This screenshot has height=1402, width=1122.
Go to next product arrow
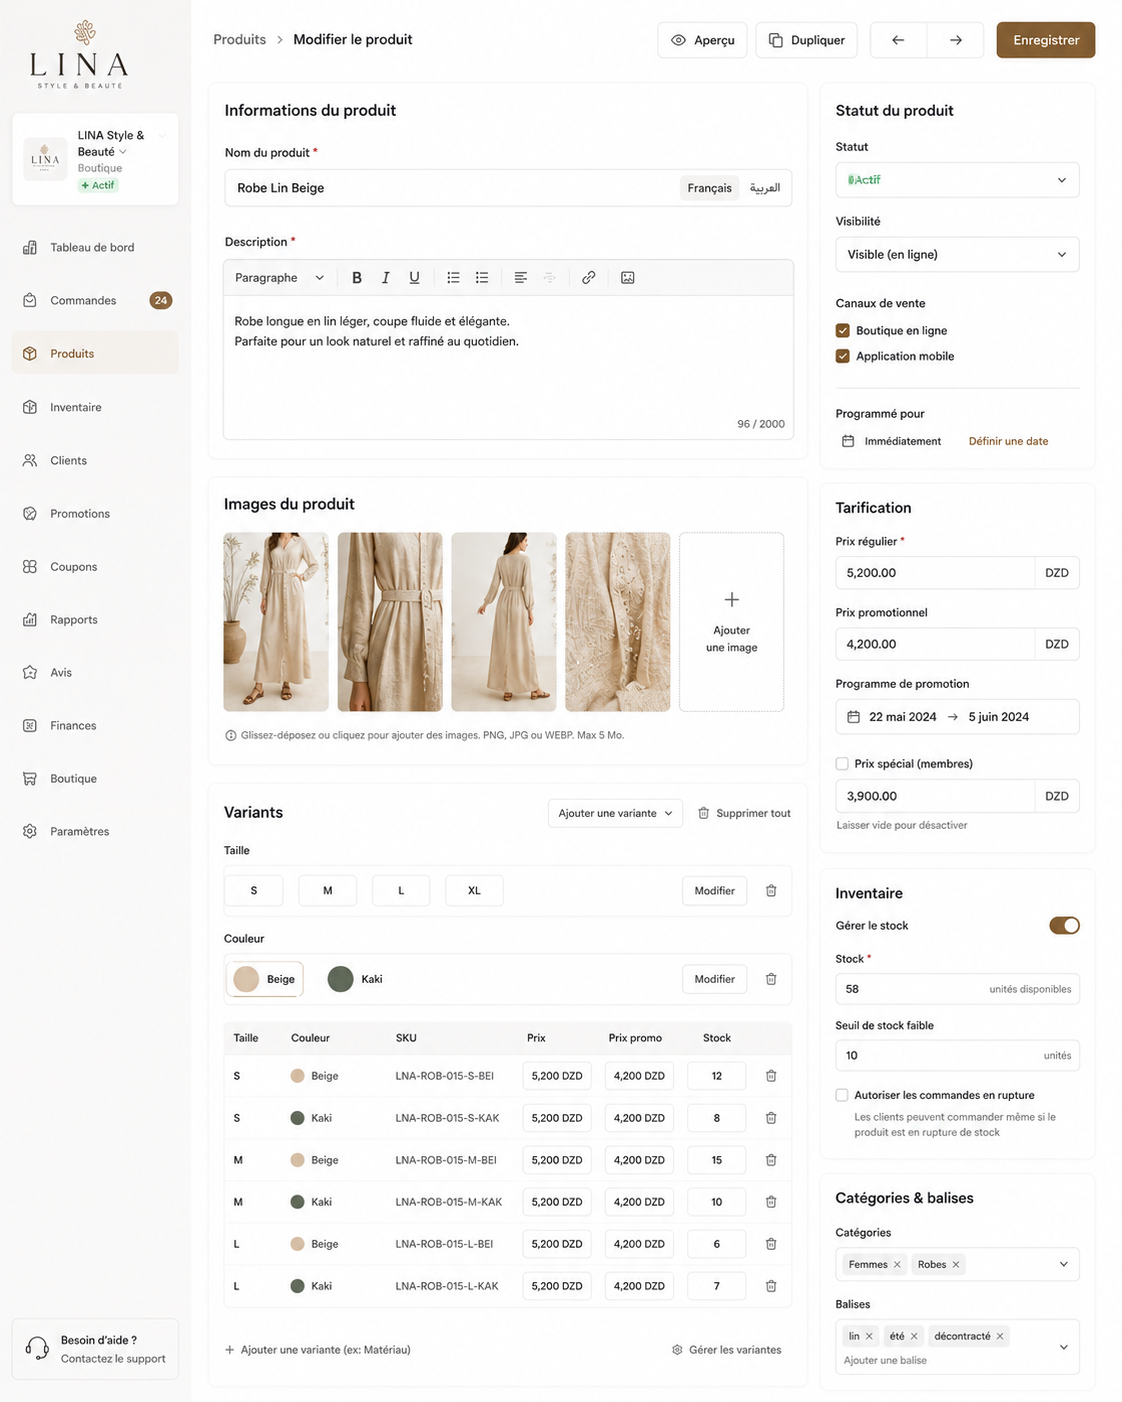pos(956,40)
